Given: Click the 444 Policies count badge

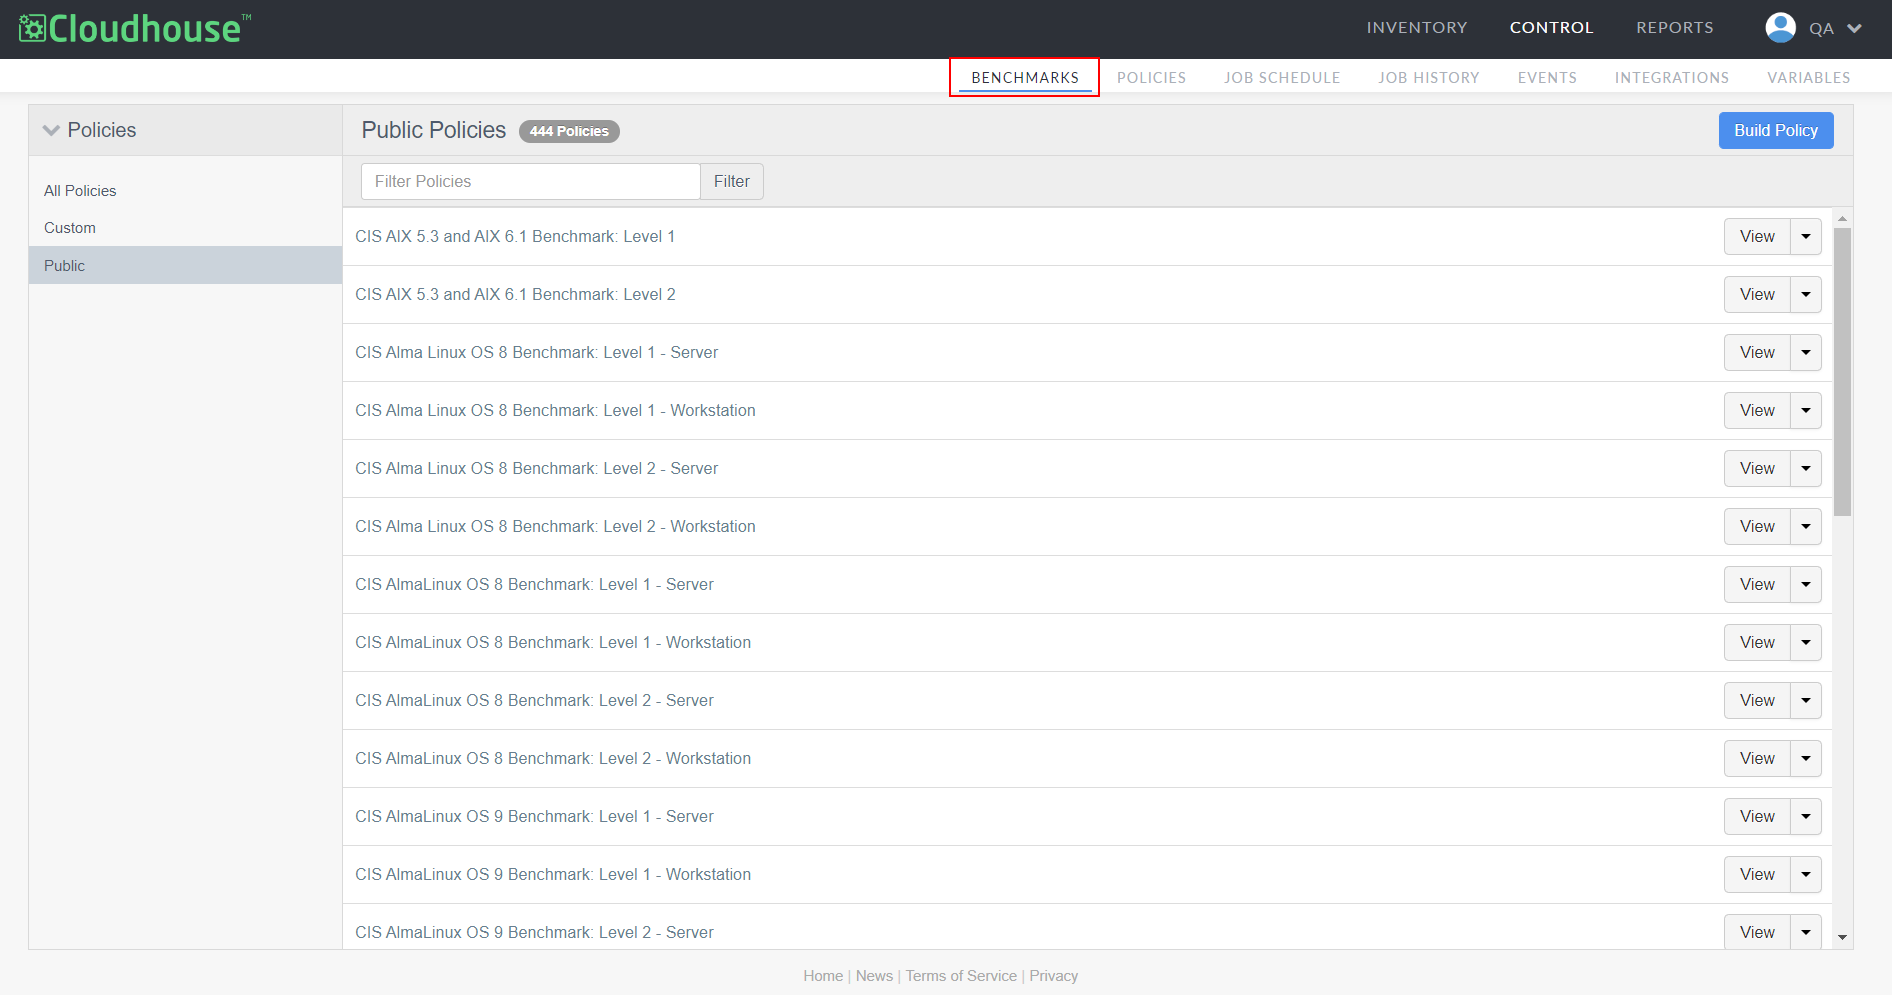Looking at the screenshot, I should pyautogui.click(x=569, y=131).
